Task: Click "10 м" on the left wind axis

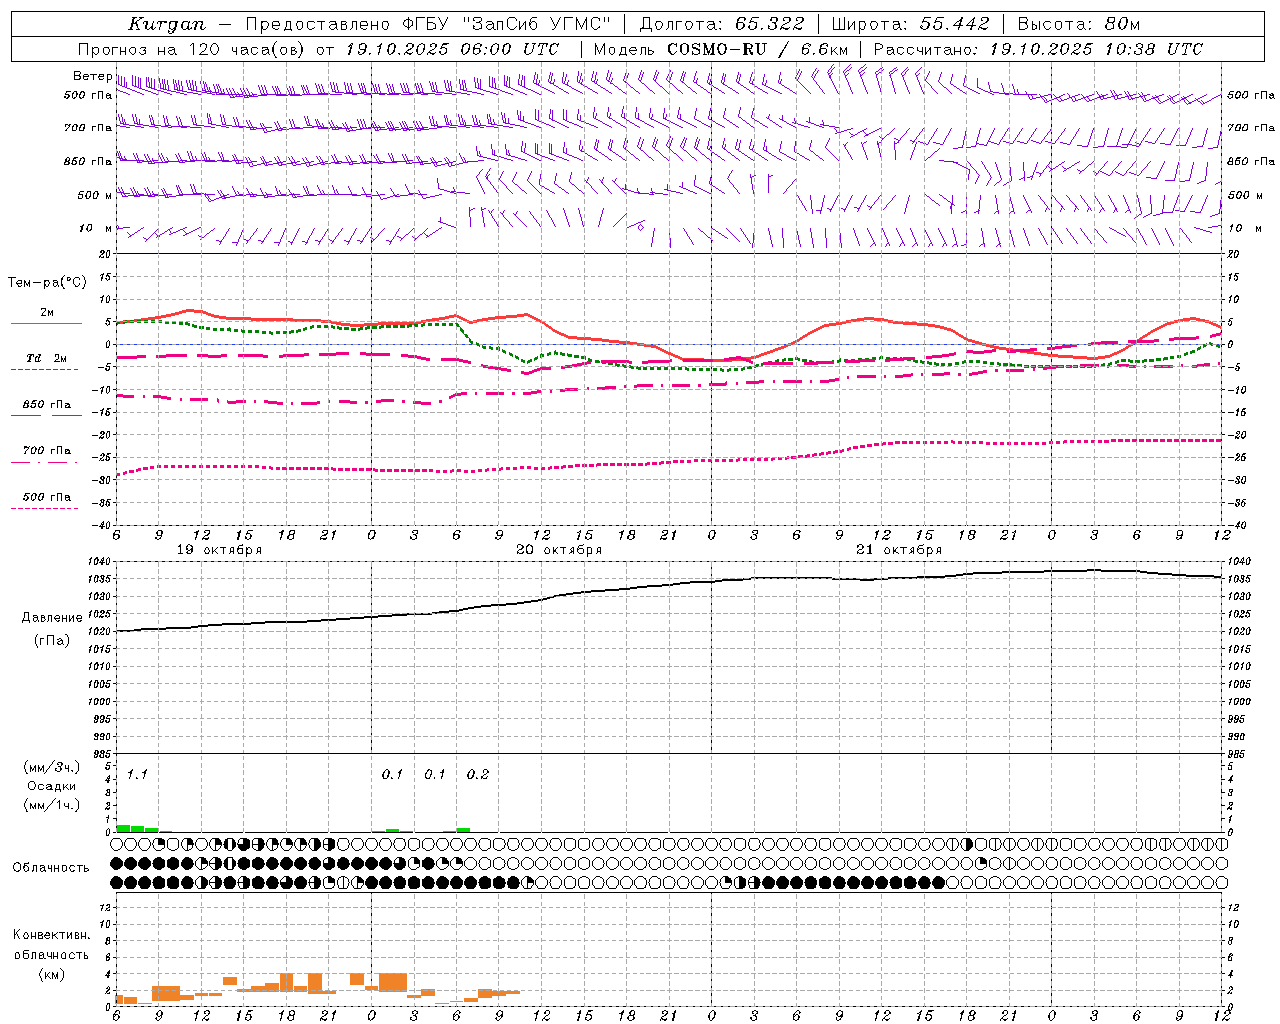Action: pos(95,229)
